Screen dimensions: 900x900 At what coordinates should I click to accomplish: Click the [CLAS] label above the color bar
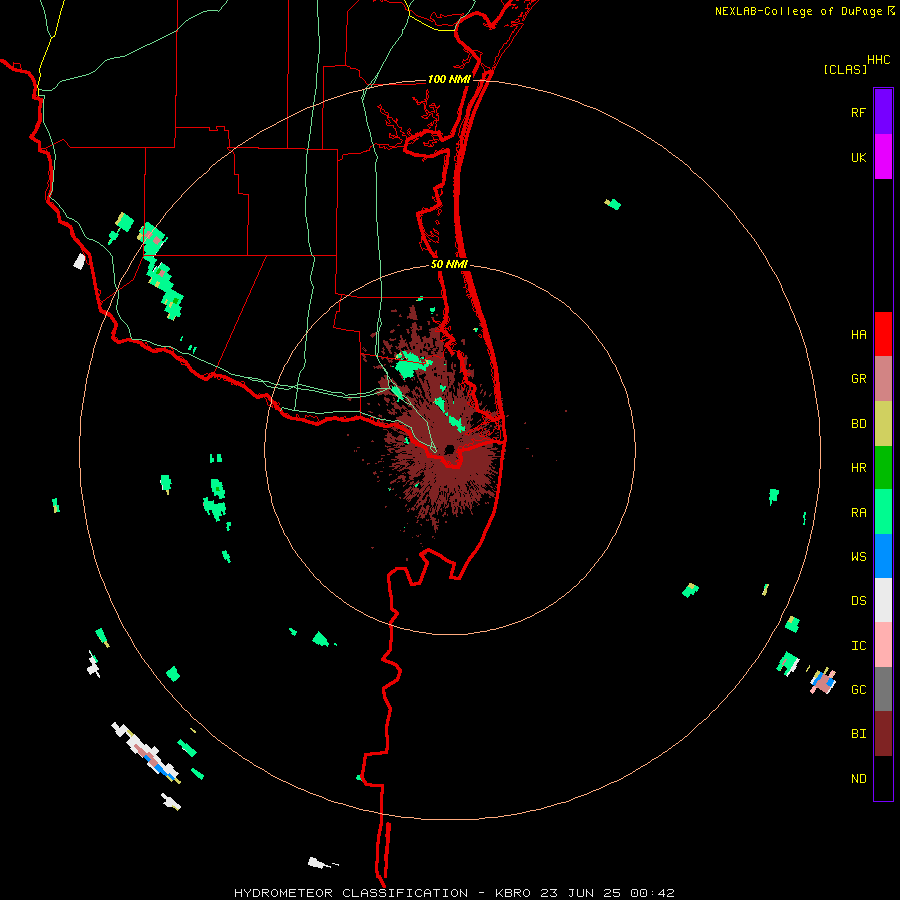[x=845, y=69]
